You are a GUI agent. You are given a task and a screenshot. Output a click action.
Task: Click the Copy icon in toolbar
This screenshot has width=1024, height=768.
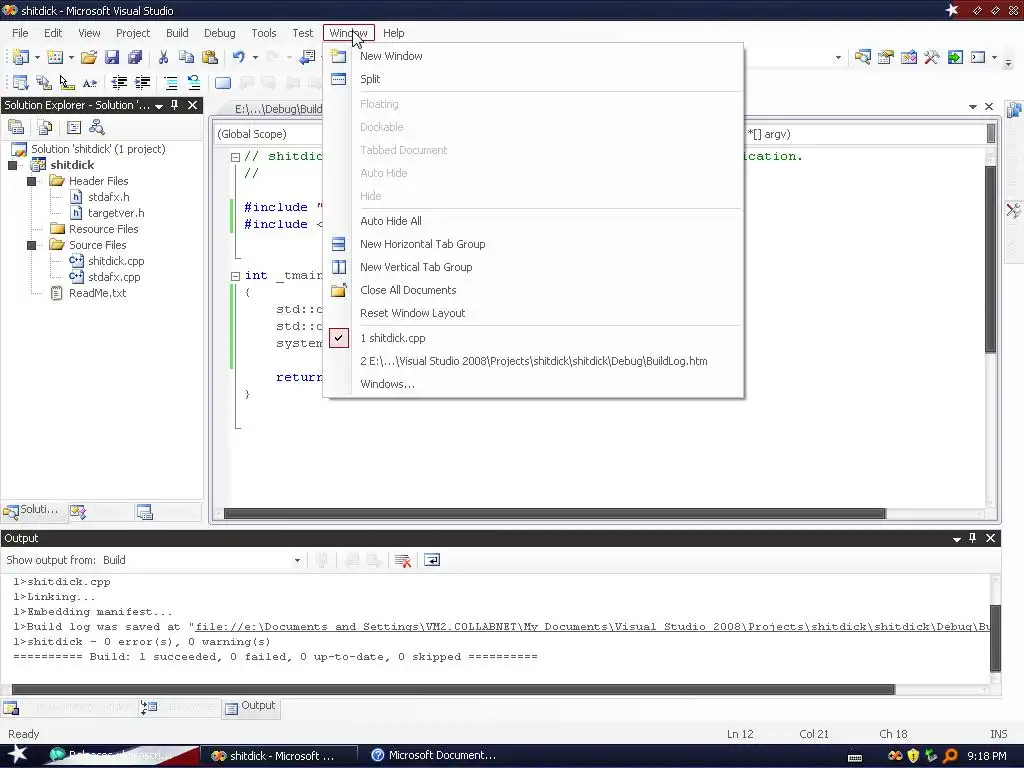click(186, 57)
